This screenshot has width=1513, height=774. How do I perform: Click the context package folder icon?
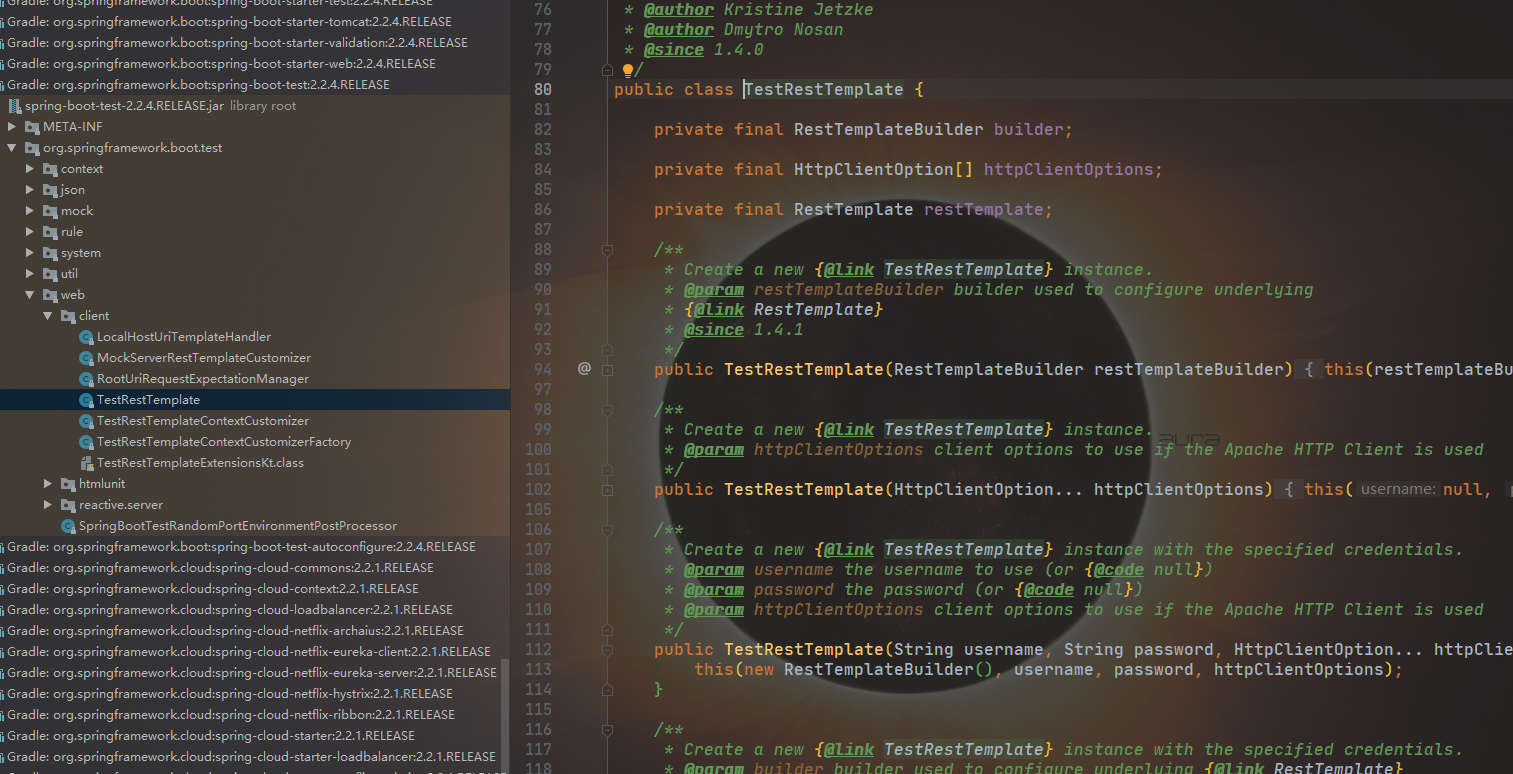tap(50, 169)
